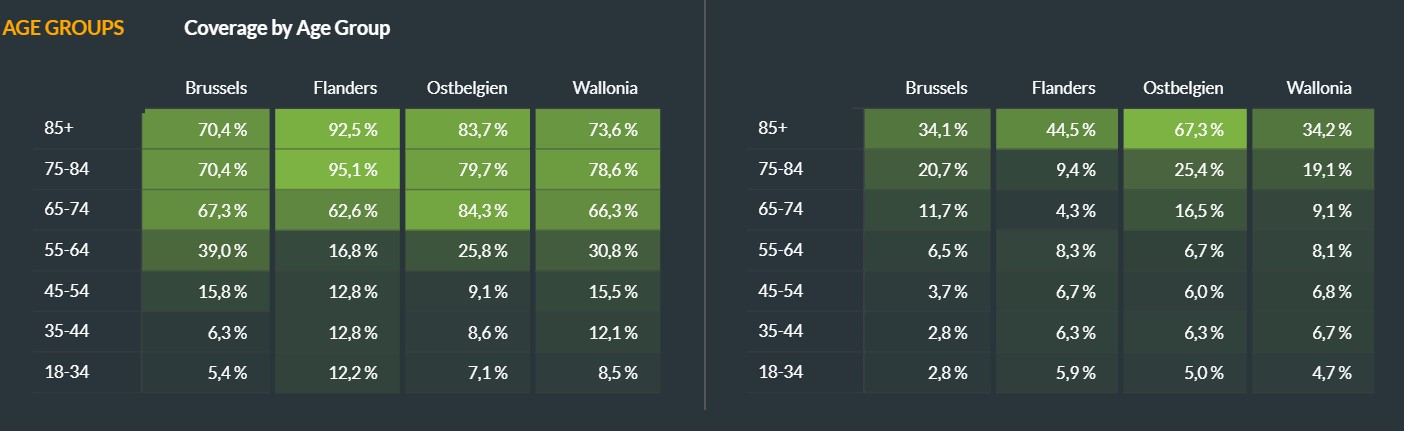
Task: Click the 84,3 % Ostbelgien cell
Action: click(467, 210)
